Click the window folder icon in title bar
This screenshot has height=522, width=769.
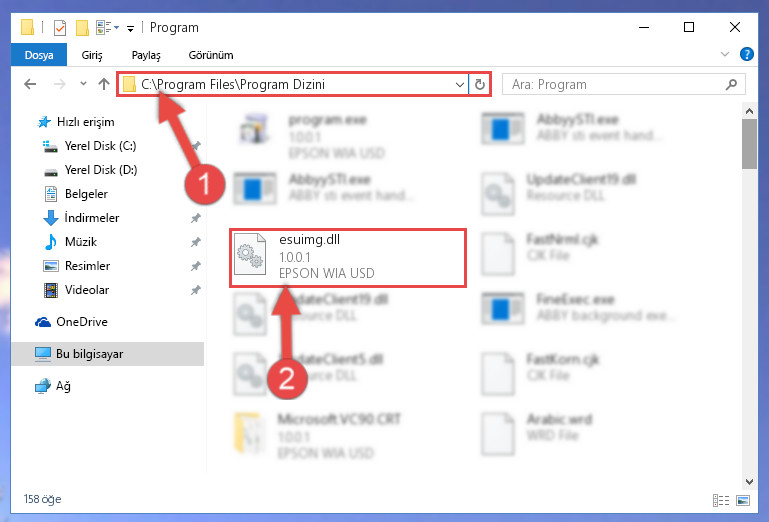pos(27,27)
